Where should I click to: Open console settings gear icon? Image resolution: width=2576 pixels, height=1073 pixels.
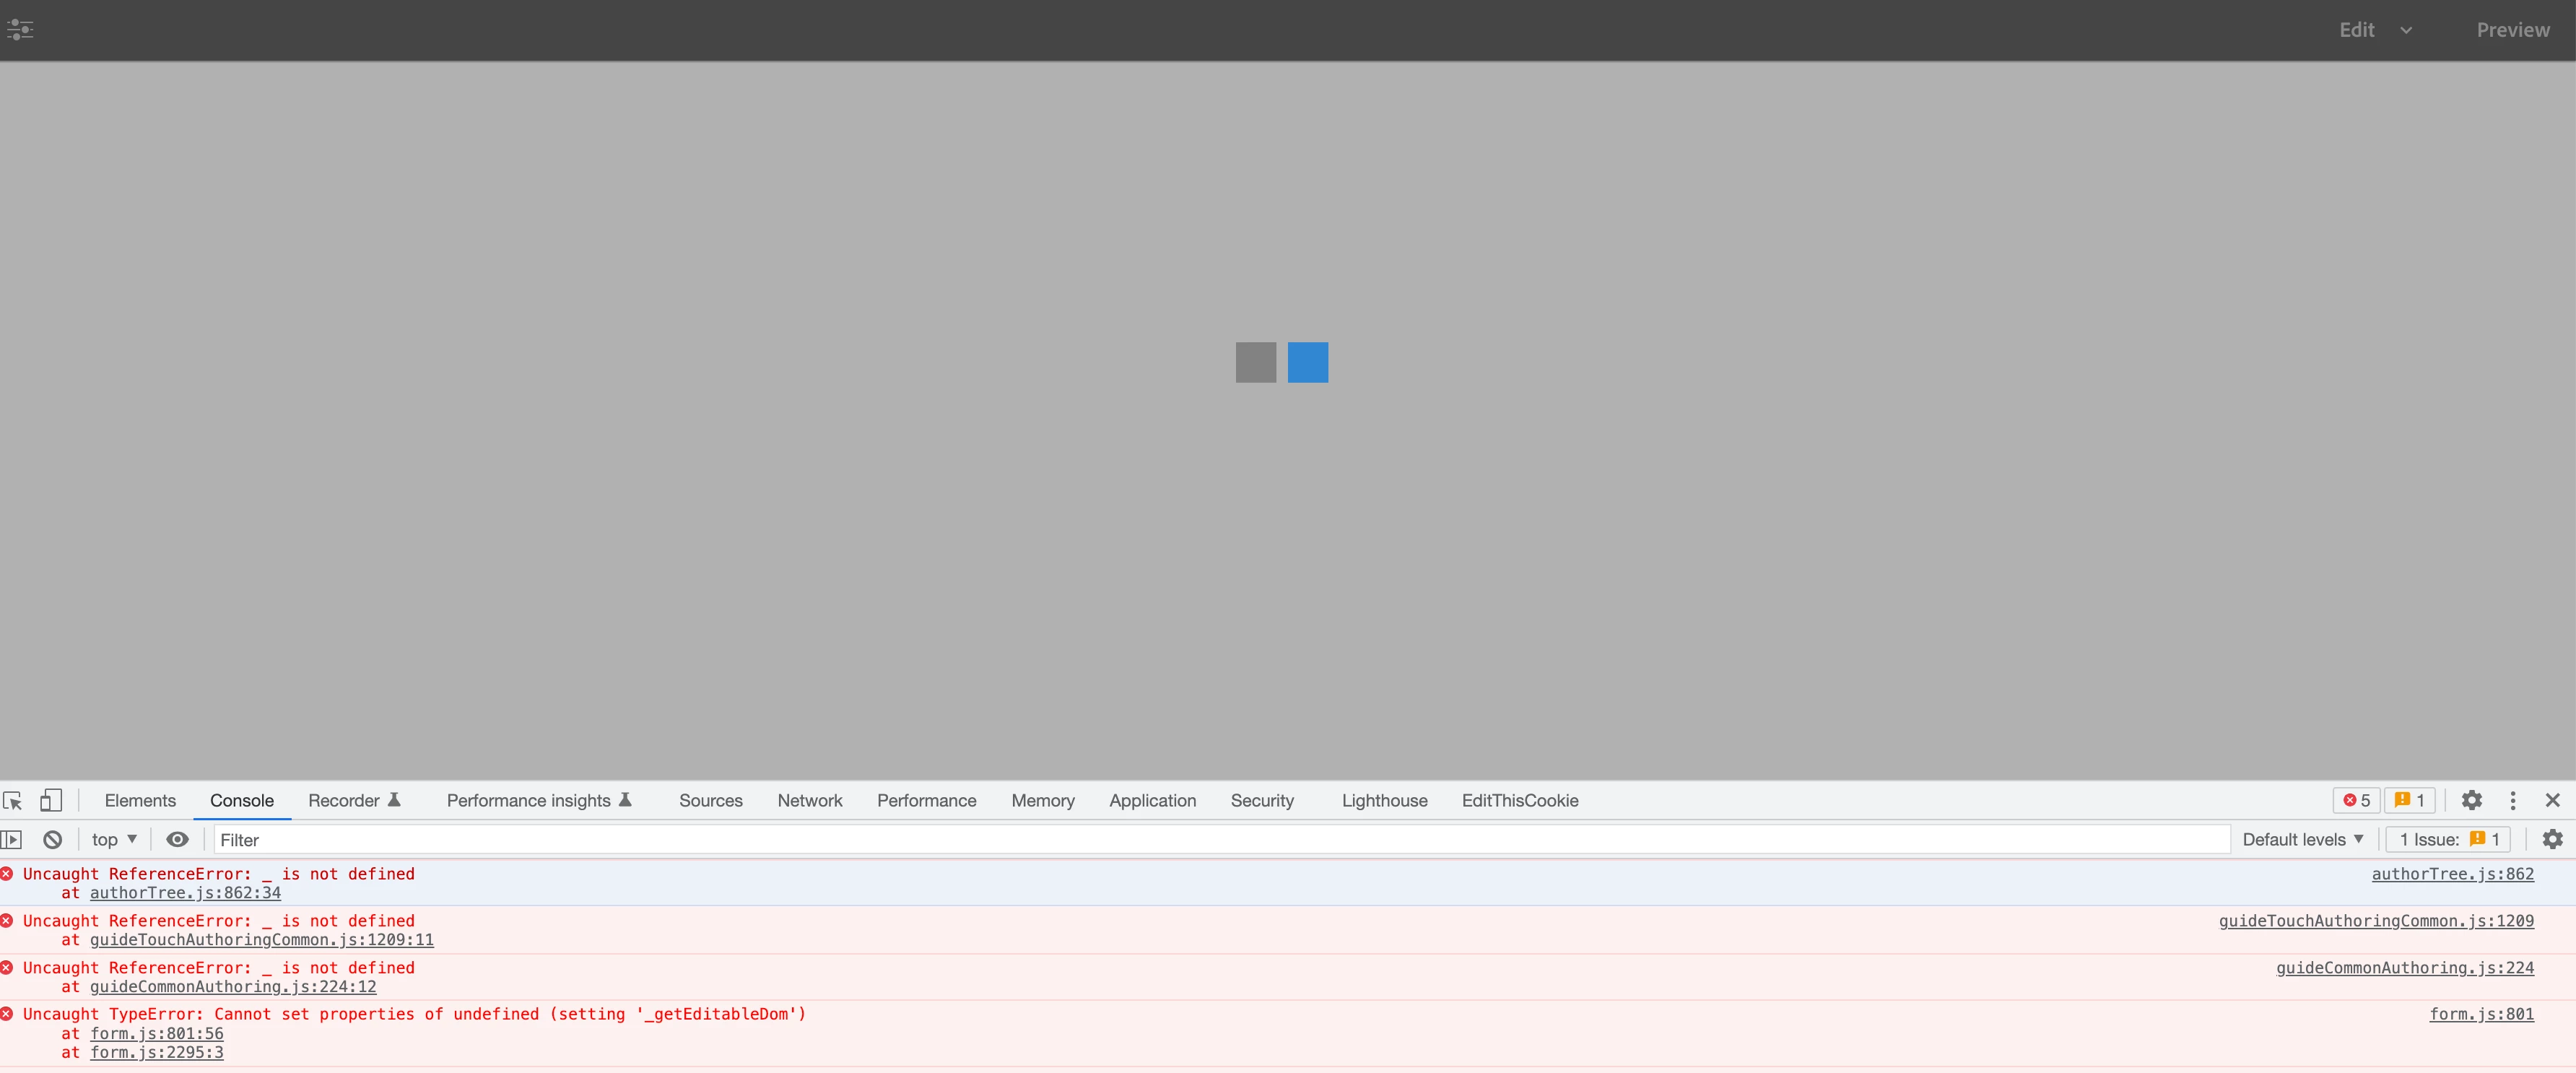pyautogui.click(x=2552, y=840)
